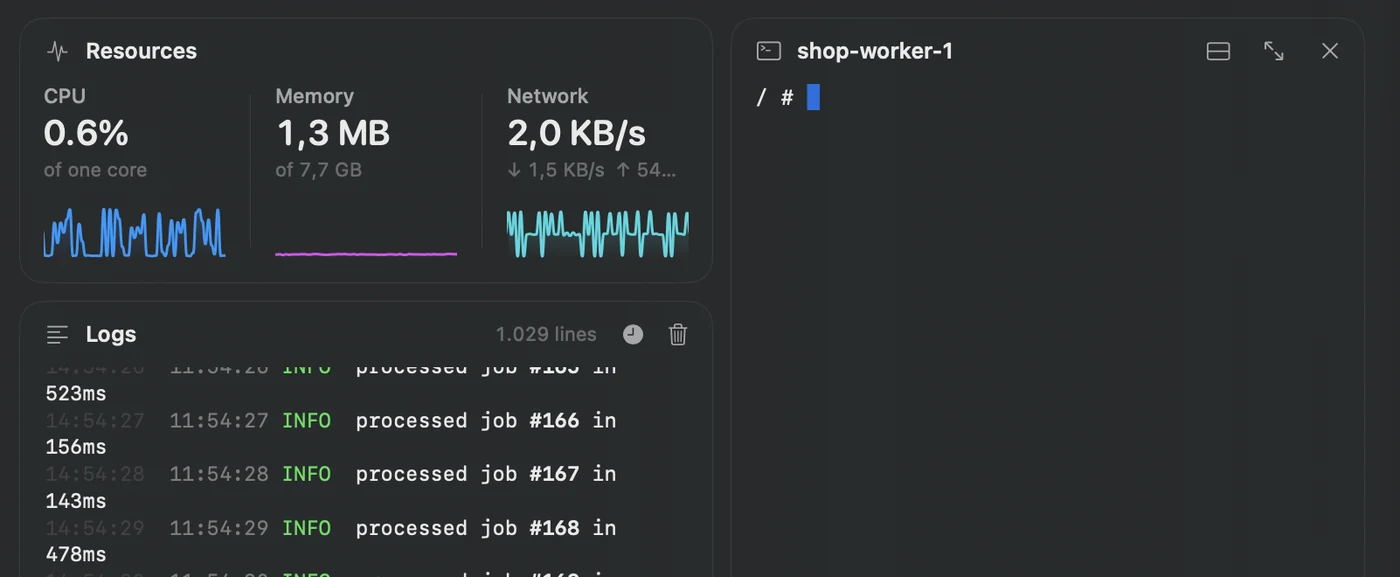
Task: Click the Network traffic graph
Action: [597, 232]
